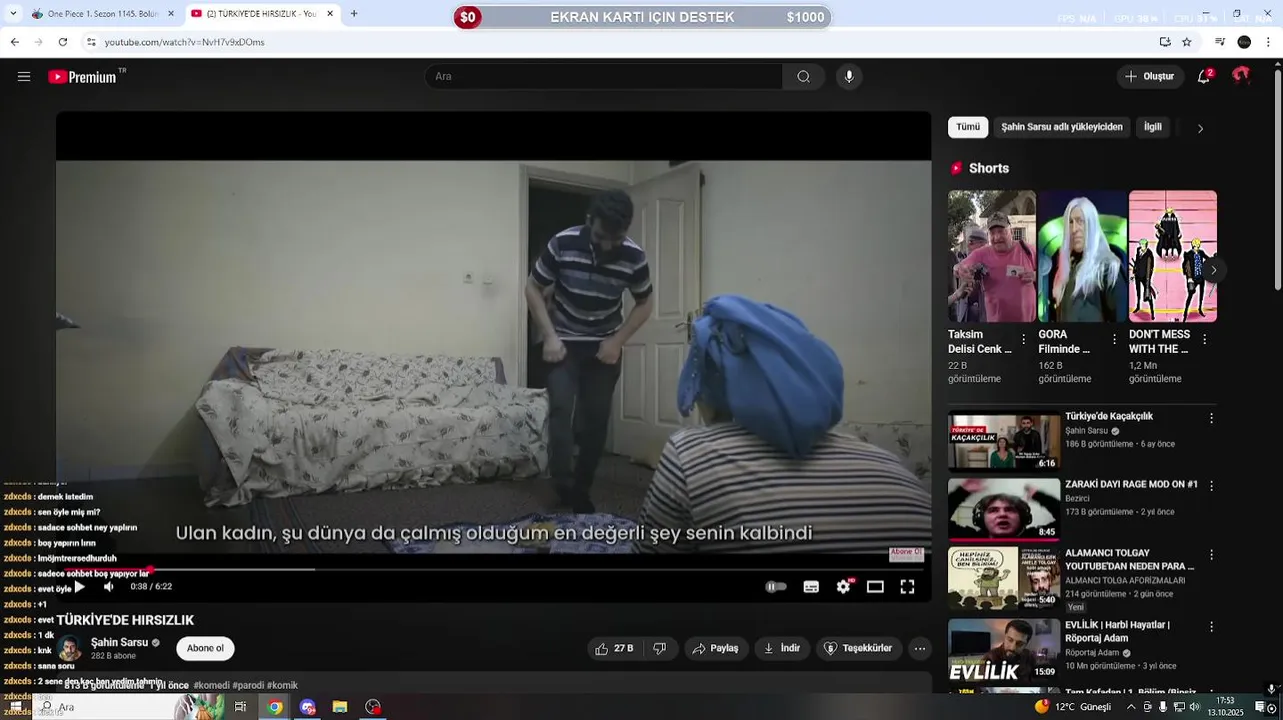Open Chrome three-dot menu
The image size is (1283, 720).
click(x=1269, y=42)
